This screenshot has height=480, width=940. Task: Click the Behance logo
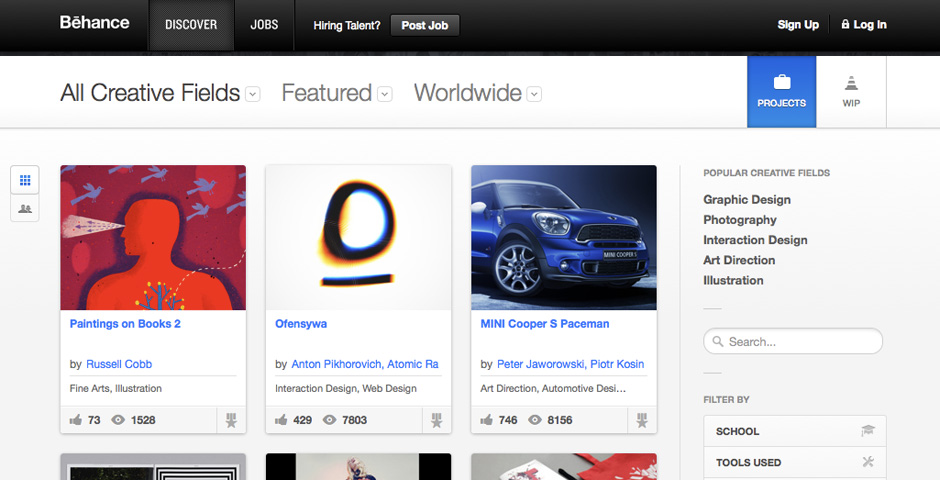click(94, 23)
